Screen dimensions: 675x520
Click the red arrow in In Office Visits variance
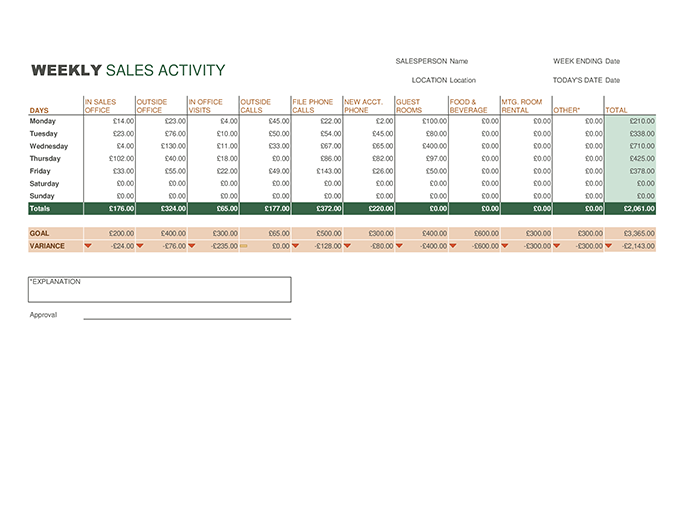pos(192,246)
